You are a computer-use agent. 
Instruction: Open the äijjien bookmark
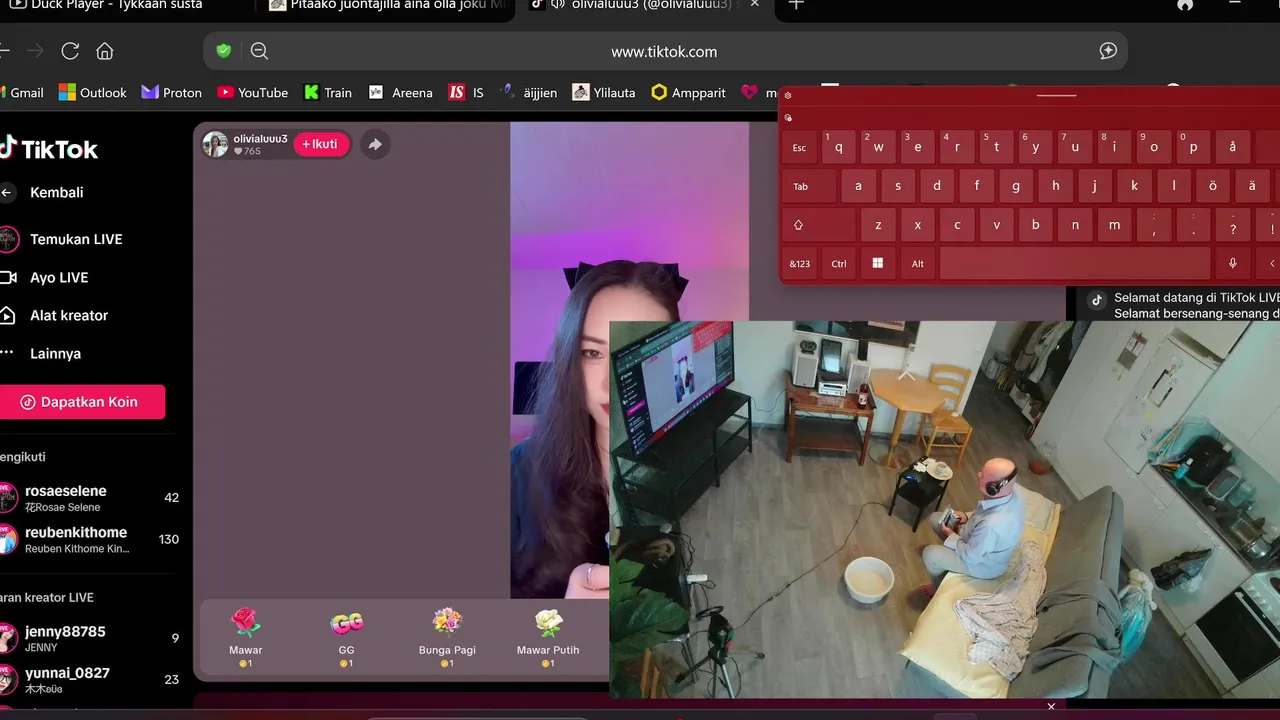(x=529, y=92)
